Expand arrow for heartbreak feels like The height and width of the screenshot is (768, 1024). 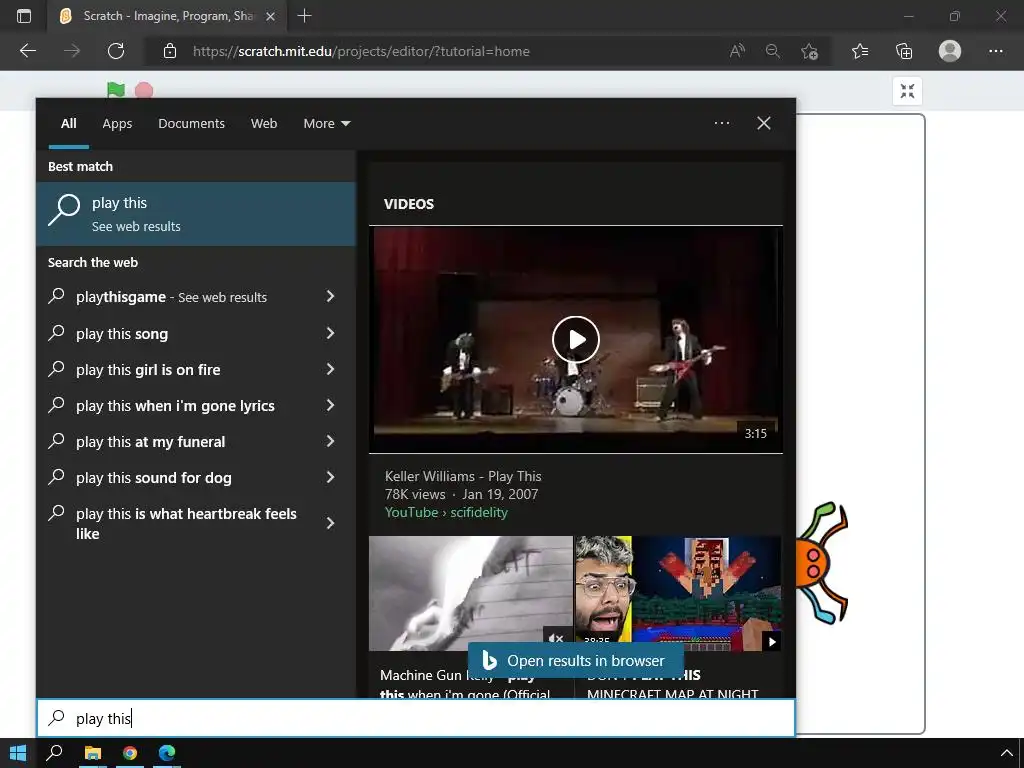(x=330, y=523)
